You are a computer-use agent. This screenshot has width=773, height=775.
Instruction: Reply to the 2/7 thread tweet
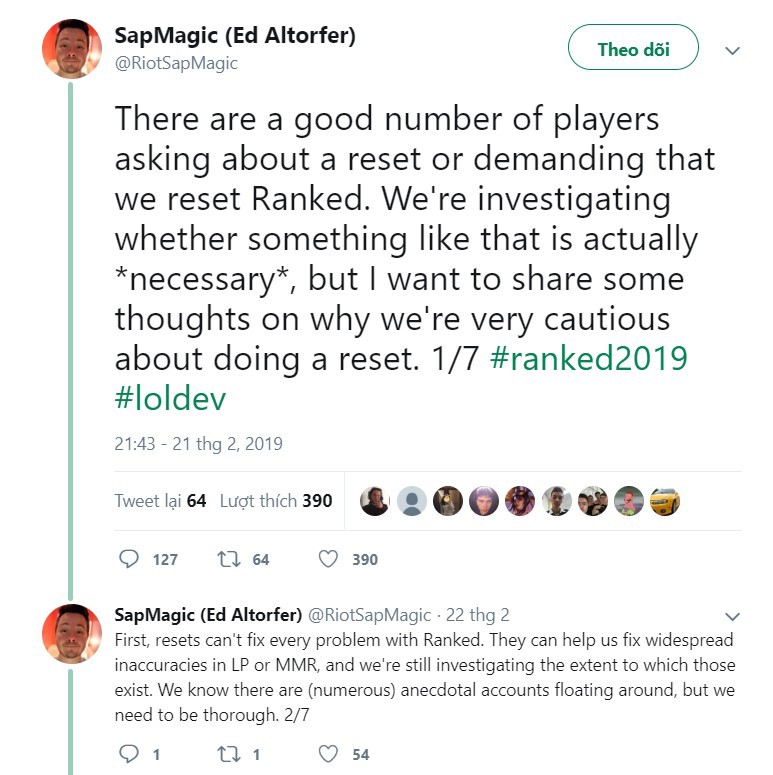point(129,754)
